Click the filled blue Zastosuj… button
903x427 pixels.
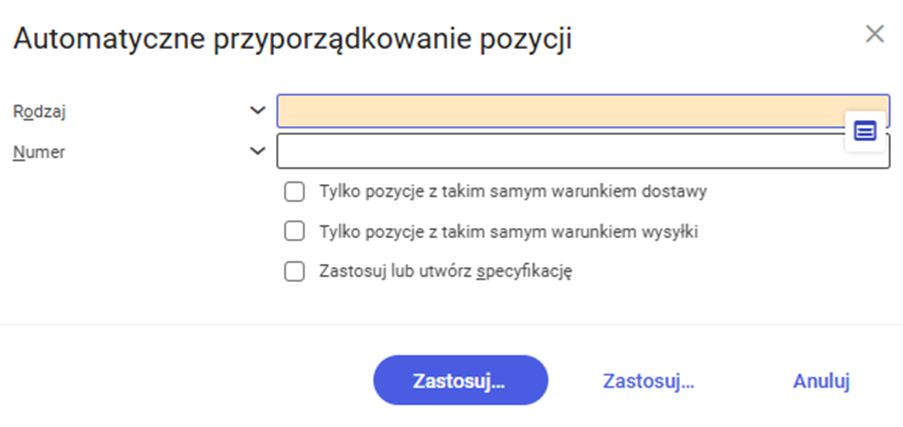[460, 380]
